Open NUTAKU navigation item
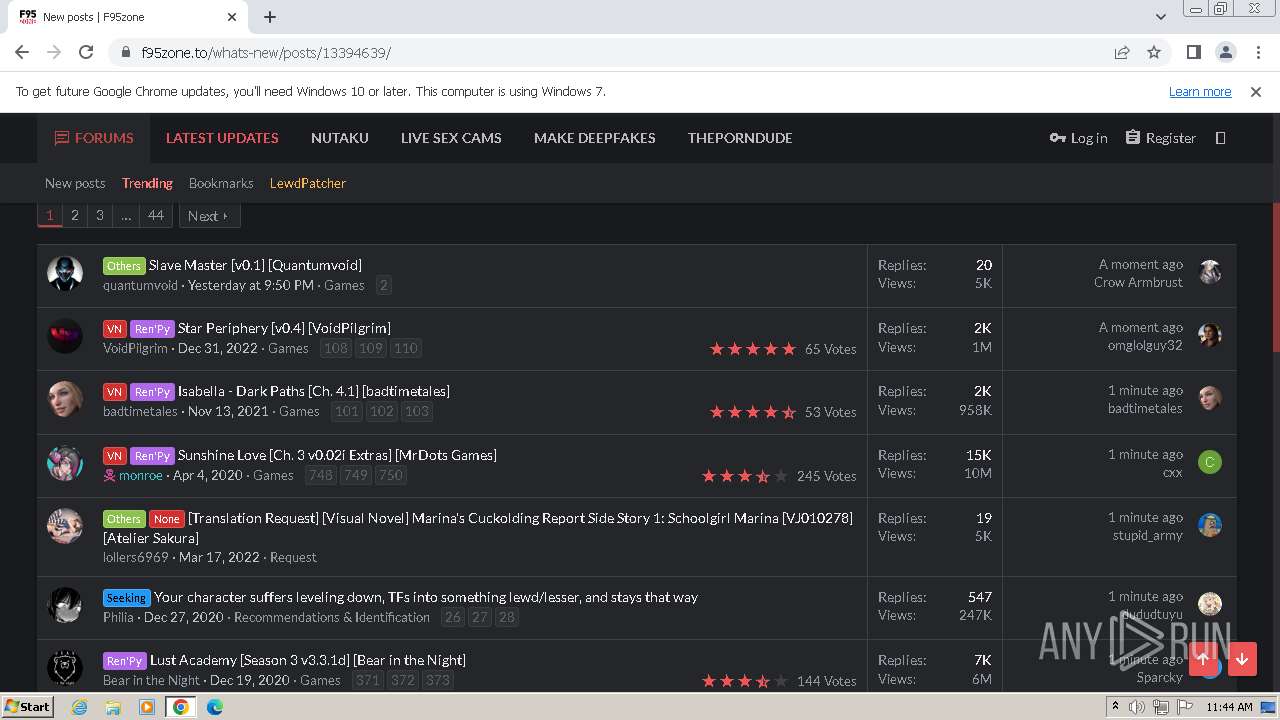Image resolution: width=1280 pixels, height=720 pixels. click(340, 138)
